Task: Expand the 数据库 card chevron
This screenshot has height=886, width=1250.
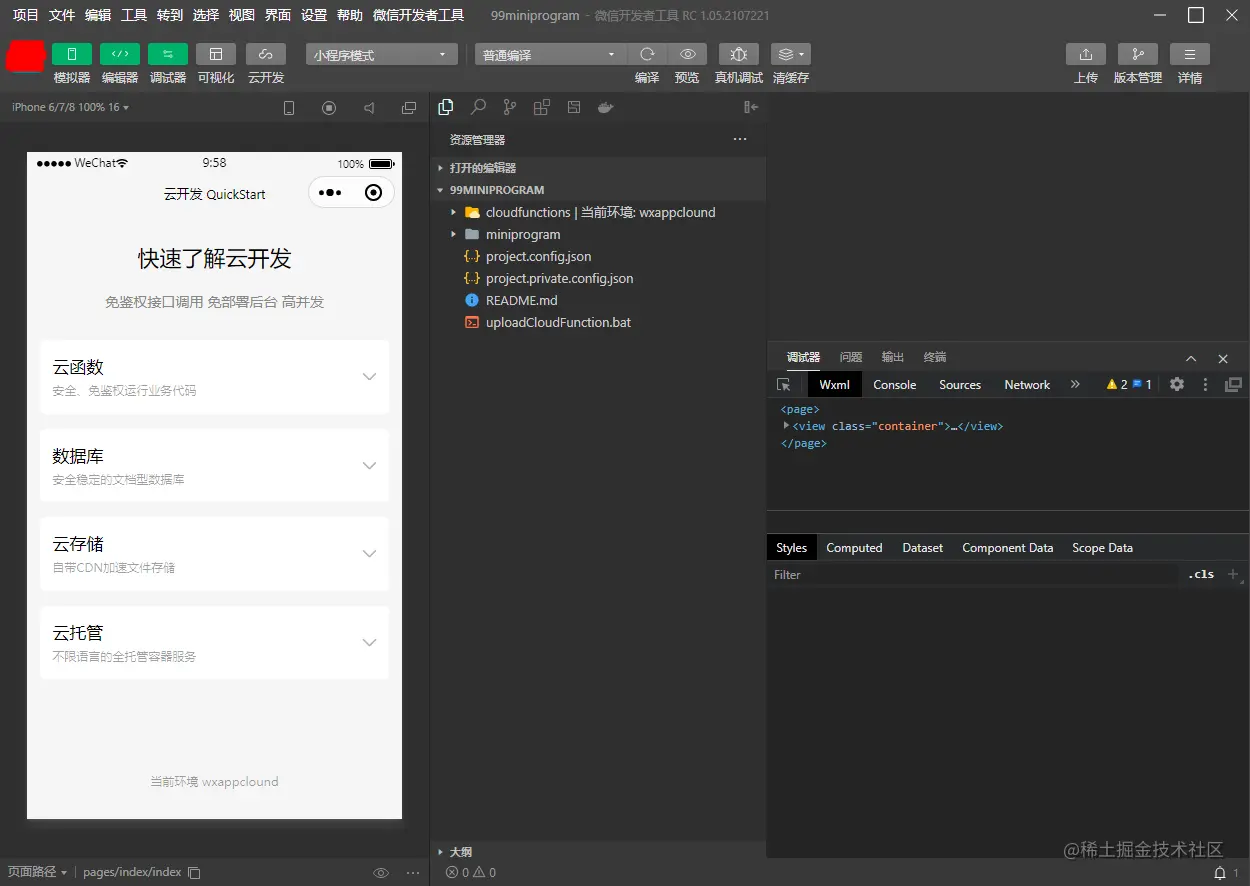Action: 369,465
